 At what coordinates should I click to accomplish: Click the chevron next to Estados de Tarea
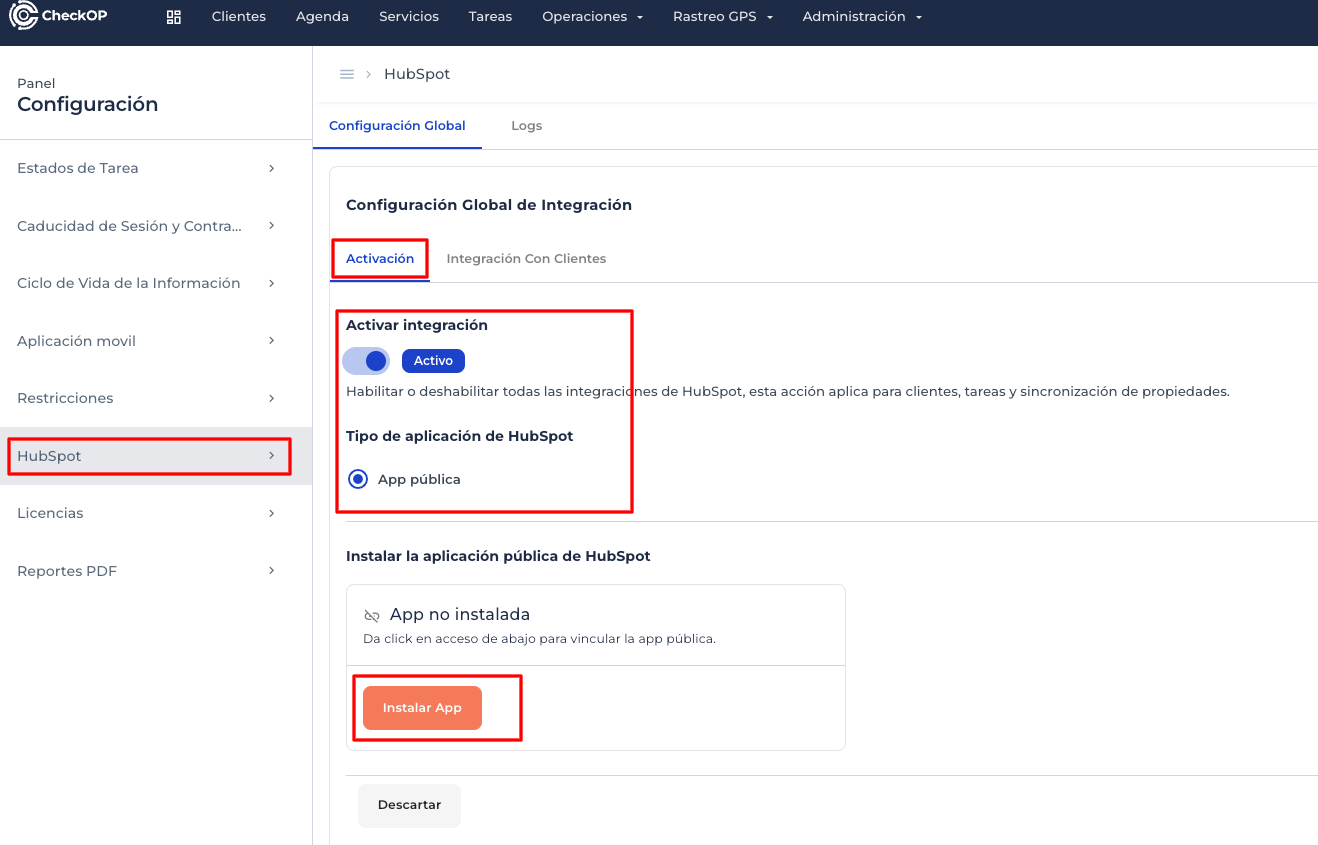coord(271,168)
